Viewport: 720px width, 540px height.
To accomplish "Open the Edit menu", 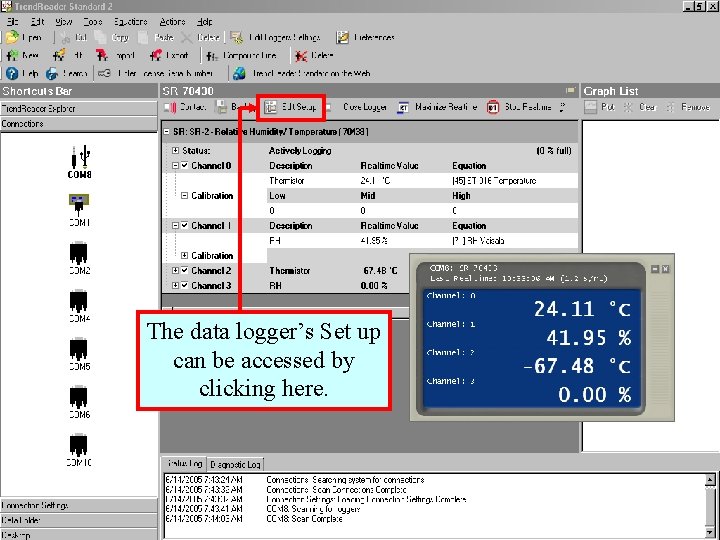I will [38, 22].
